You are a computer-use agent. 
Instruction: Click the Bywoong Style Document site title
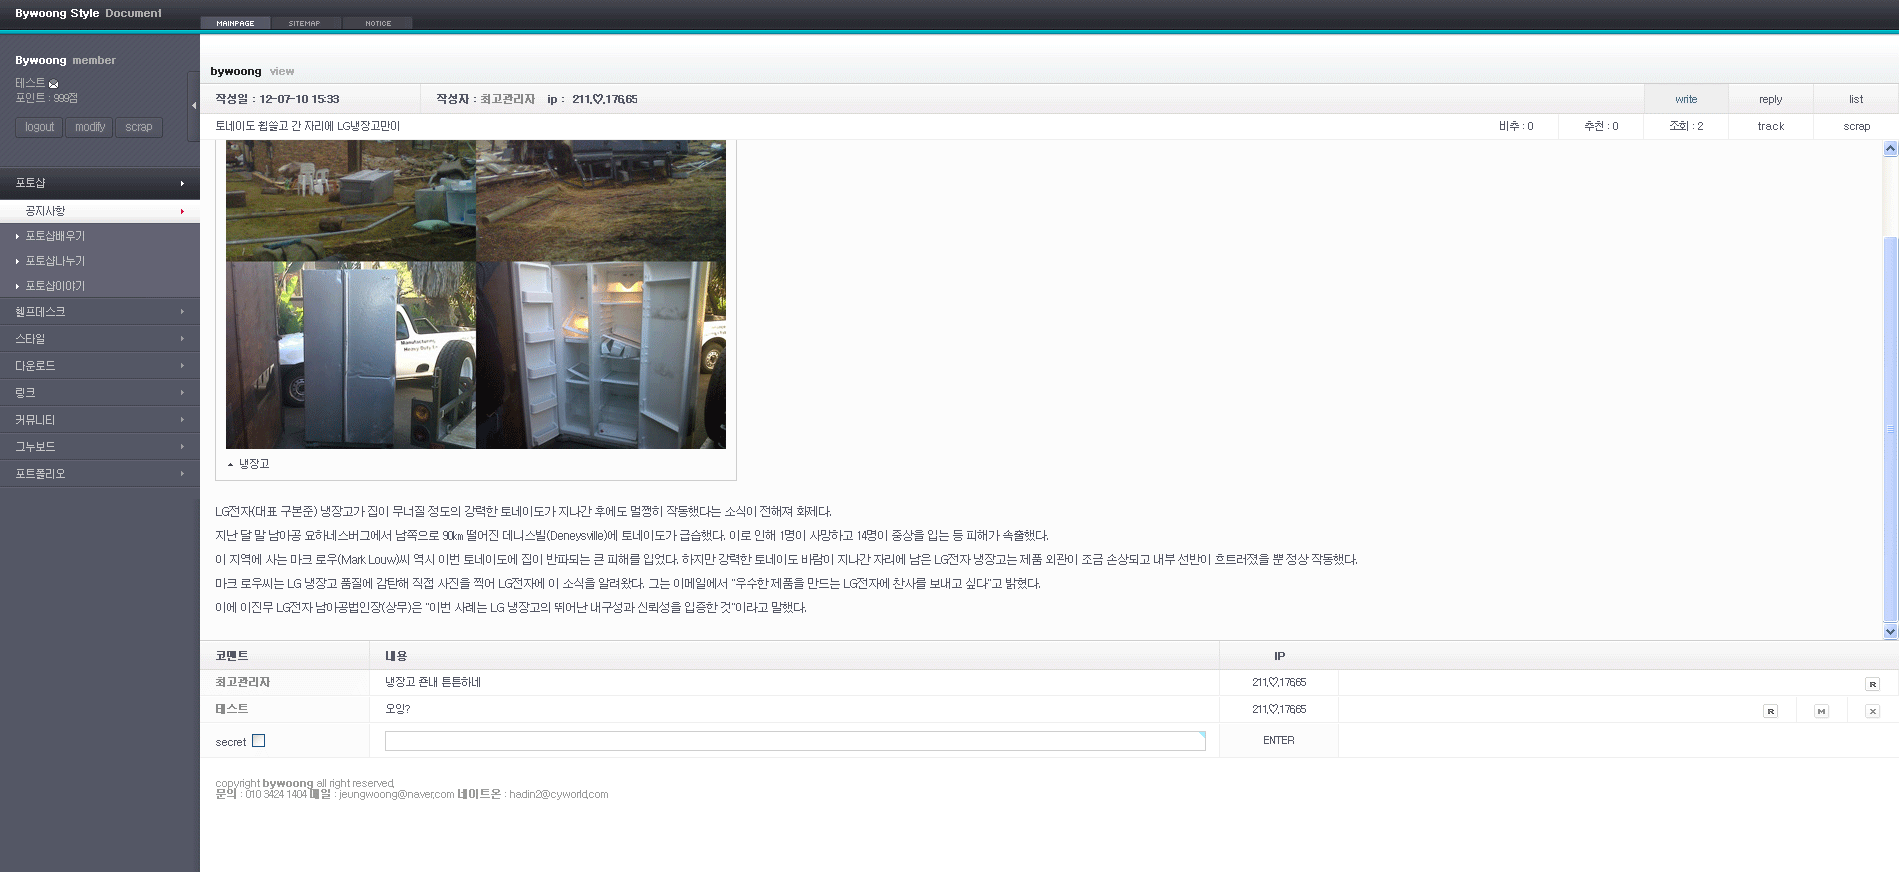(88, 13)
